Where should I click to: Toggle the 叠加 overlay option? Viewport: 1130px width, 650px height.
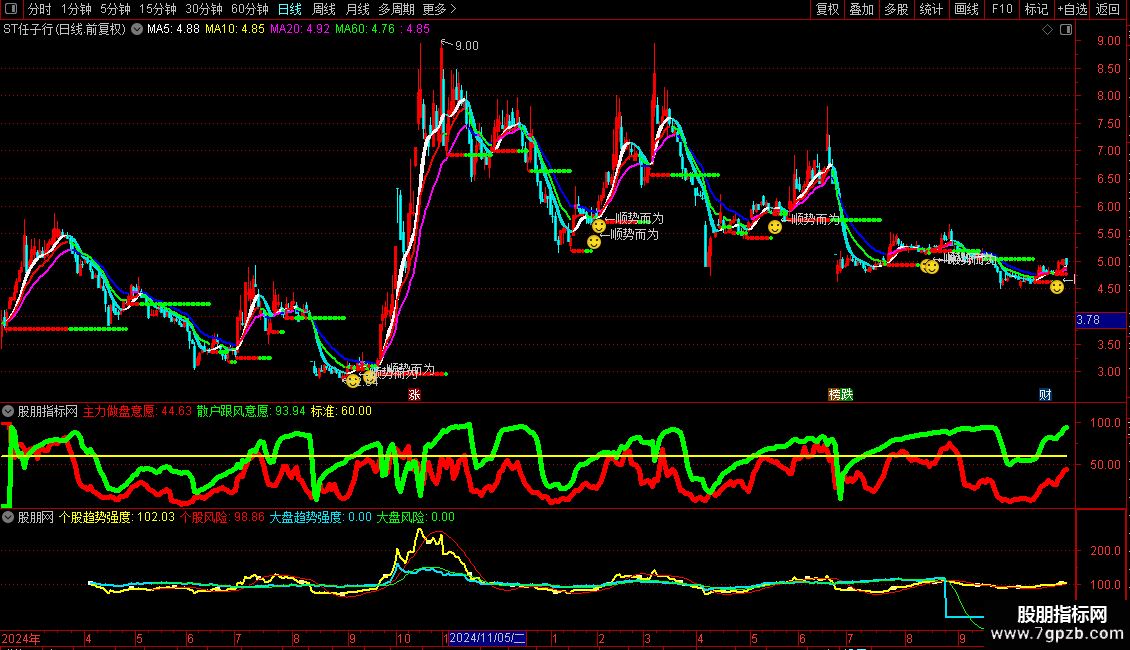(861, 10)
